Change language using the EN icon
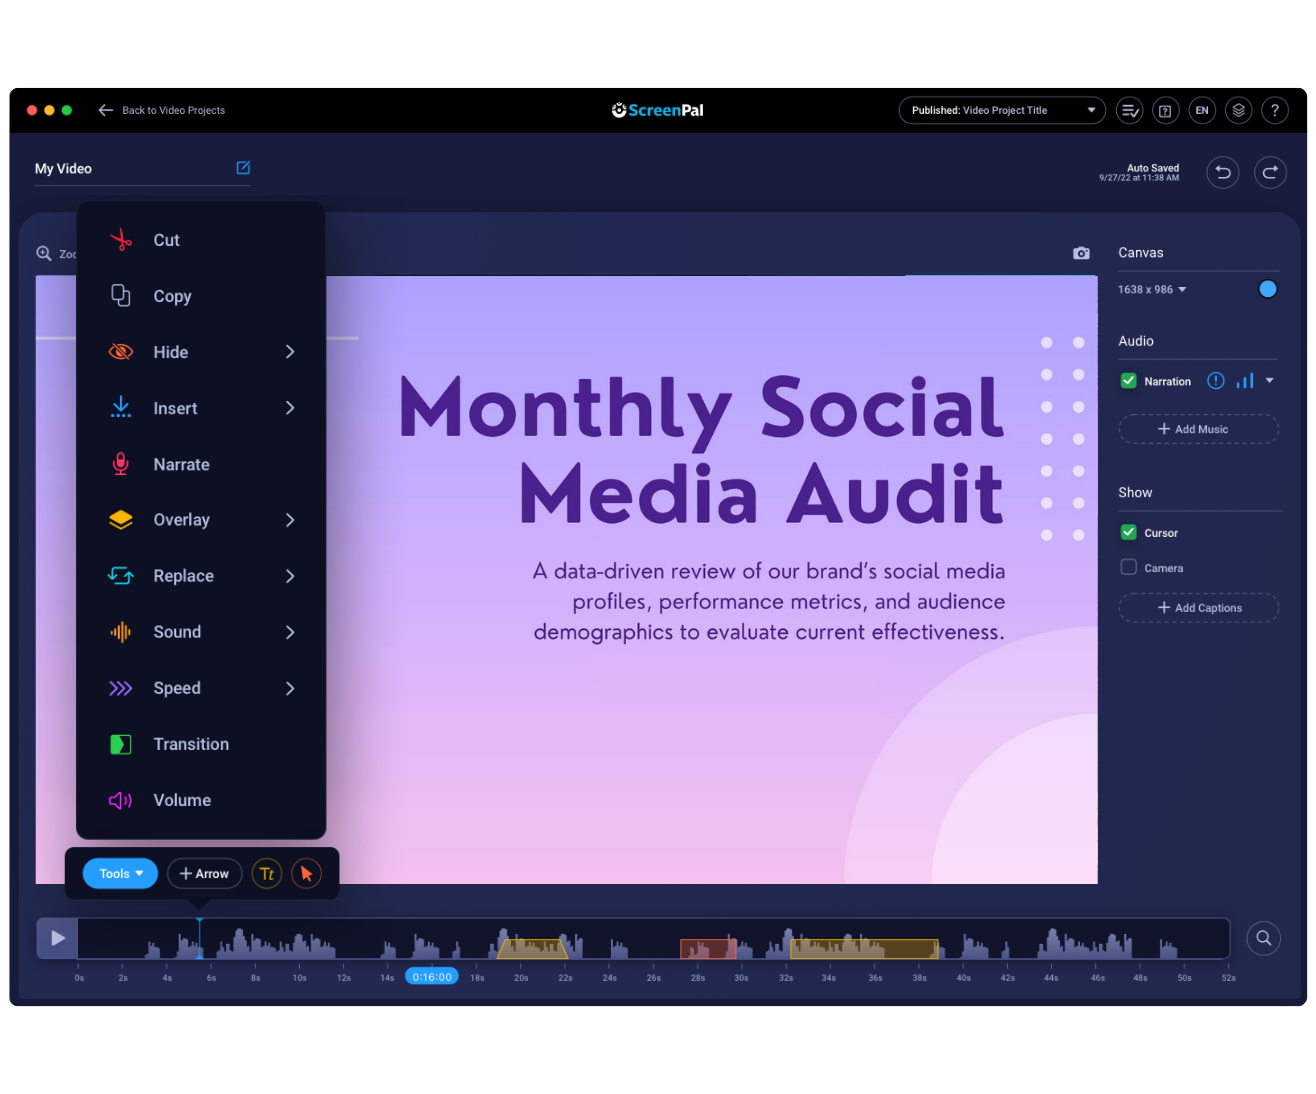1316x1094 pixels. coord(1202,110)
